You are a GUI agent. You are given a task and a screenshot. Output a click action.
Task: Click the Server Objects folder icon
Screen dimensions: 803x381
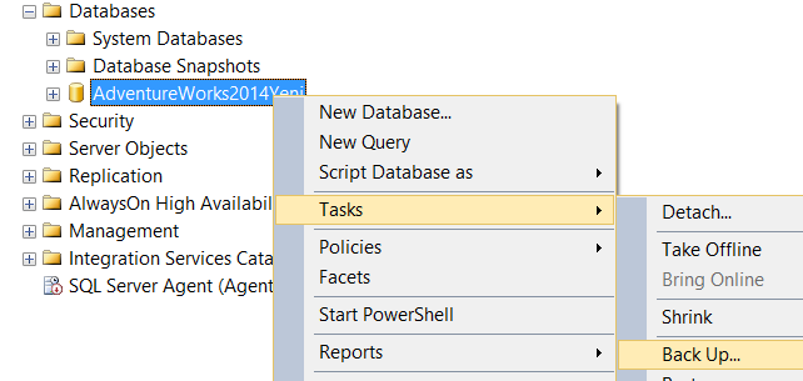tap(52, 149)
